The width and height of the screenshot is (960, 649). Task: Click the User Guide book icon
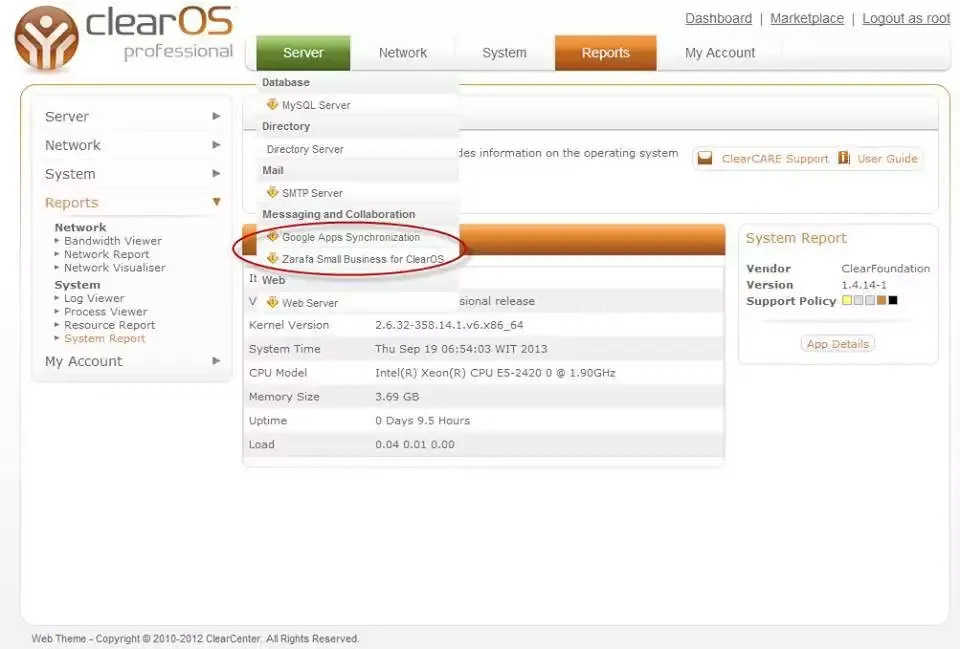(x=844, y=158)
